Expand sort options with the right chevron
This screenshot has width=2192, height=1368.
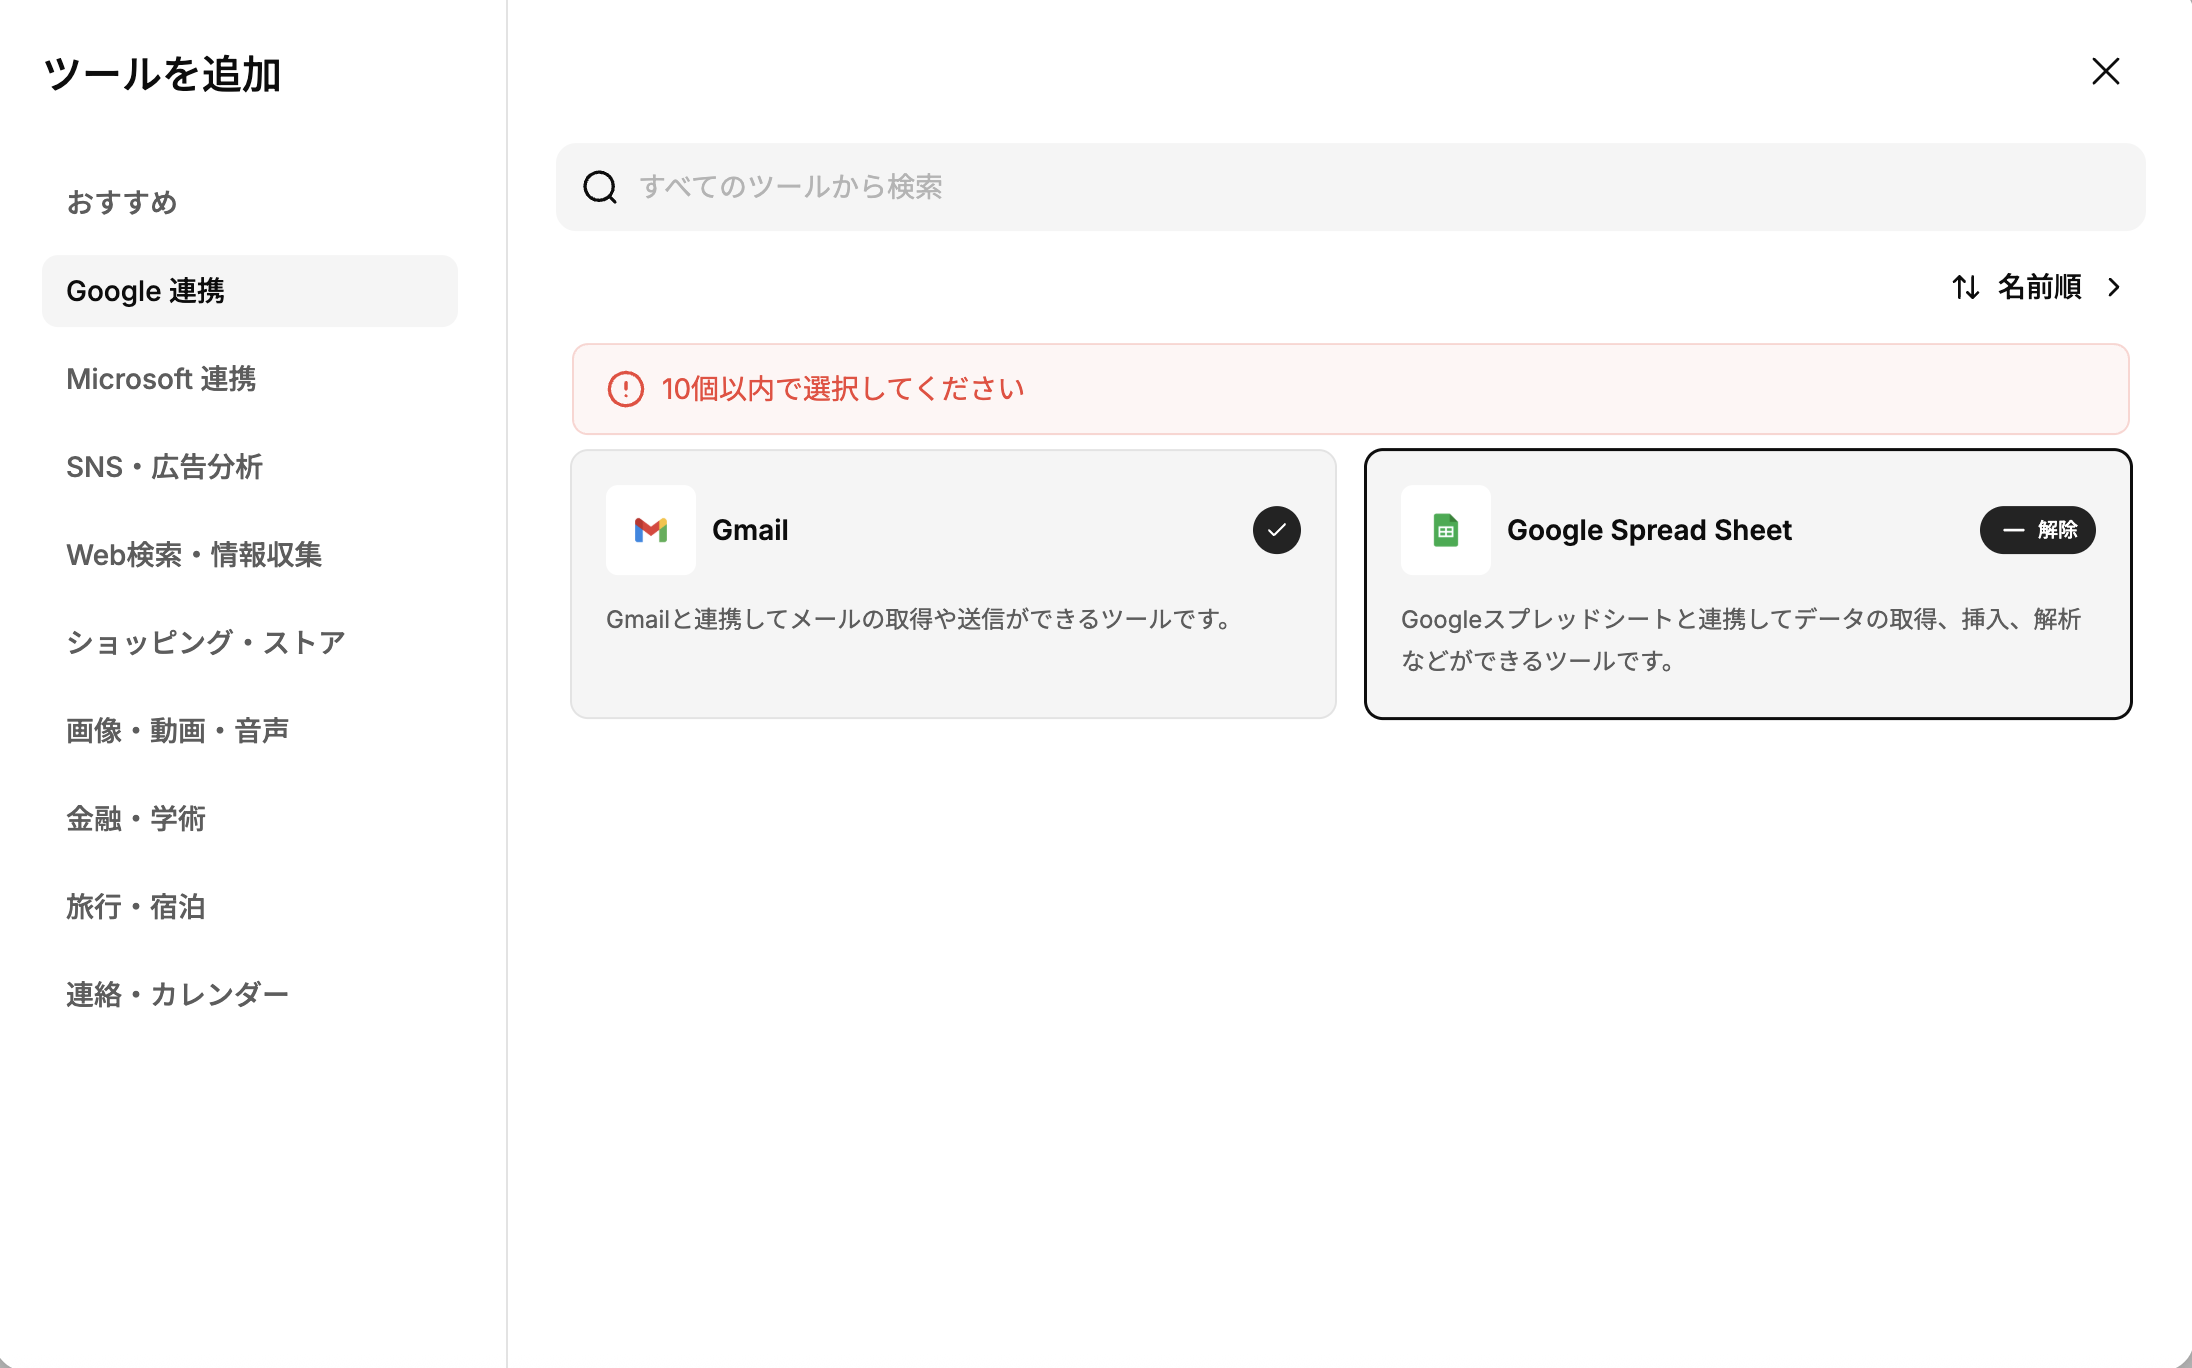pyautogui.click(x=2114, y=288)
